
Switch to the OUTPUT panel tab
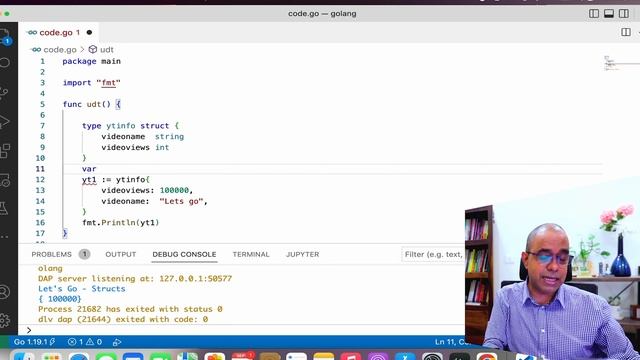[121, 254]
